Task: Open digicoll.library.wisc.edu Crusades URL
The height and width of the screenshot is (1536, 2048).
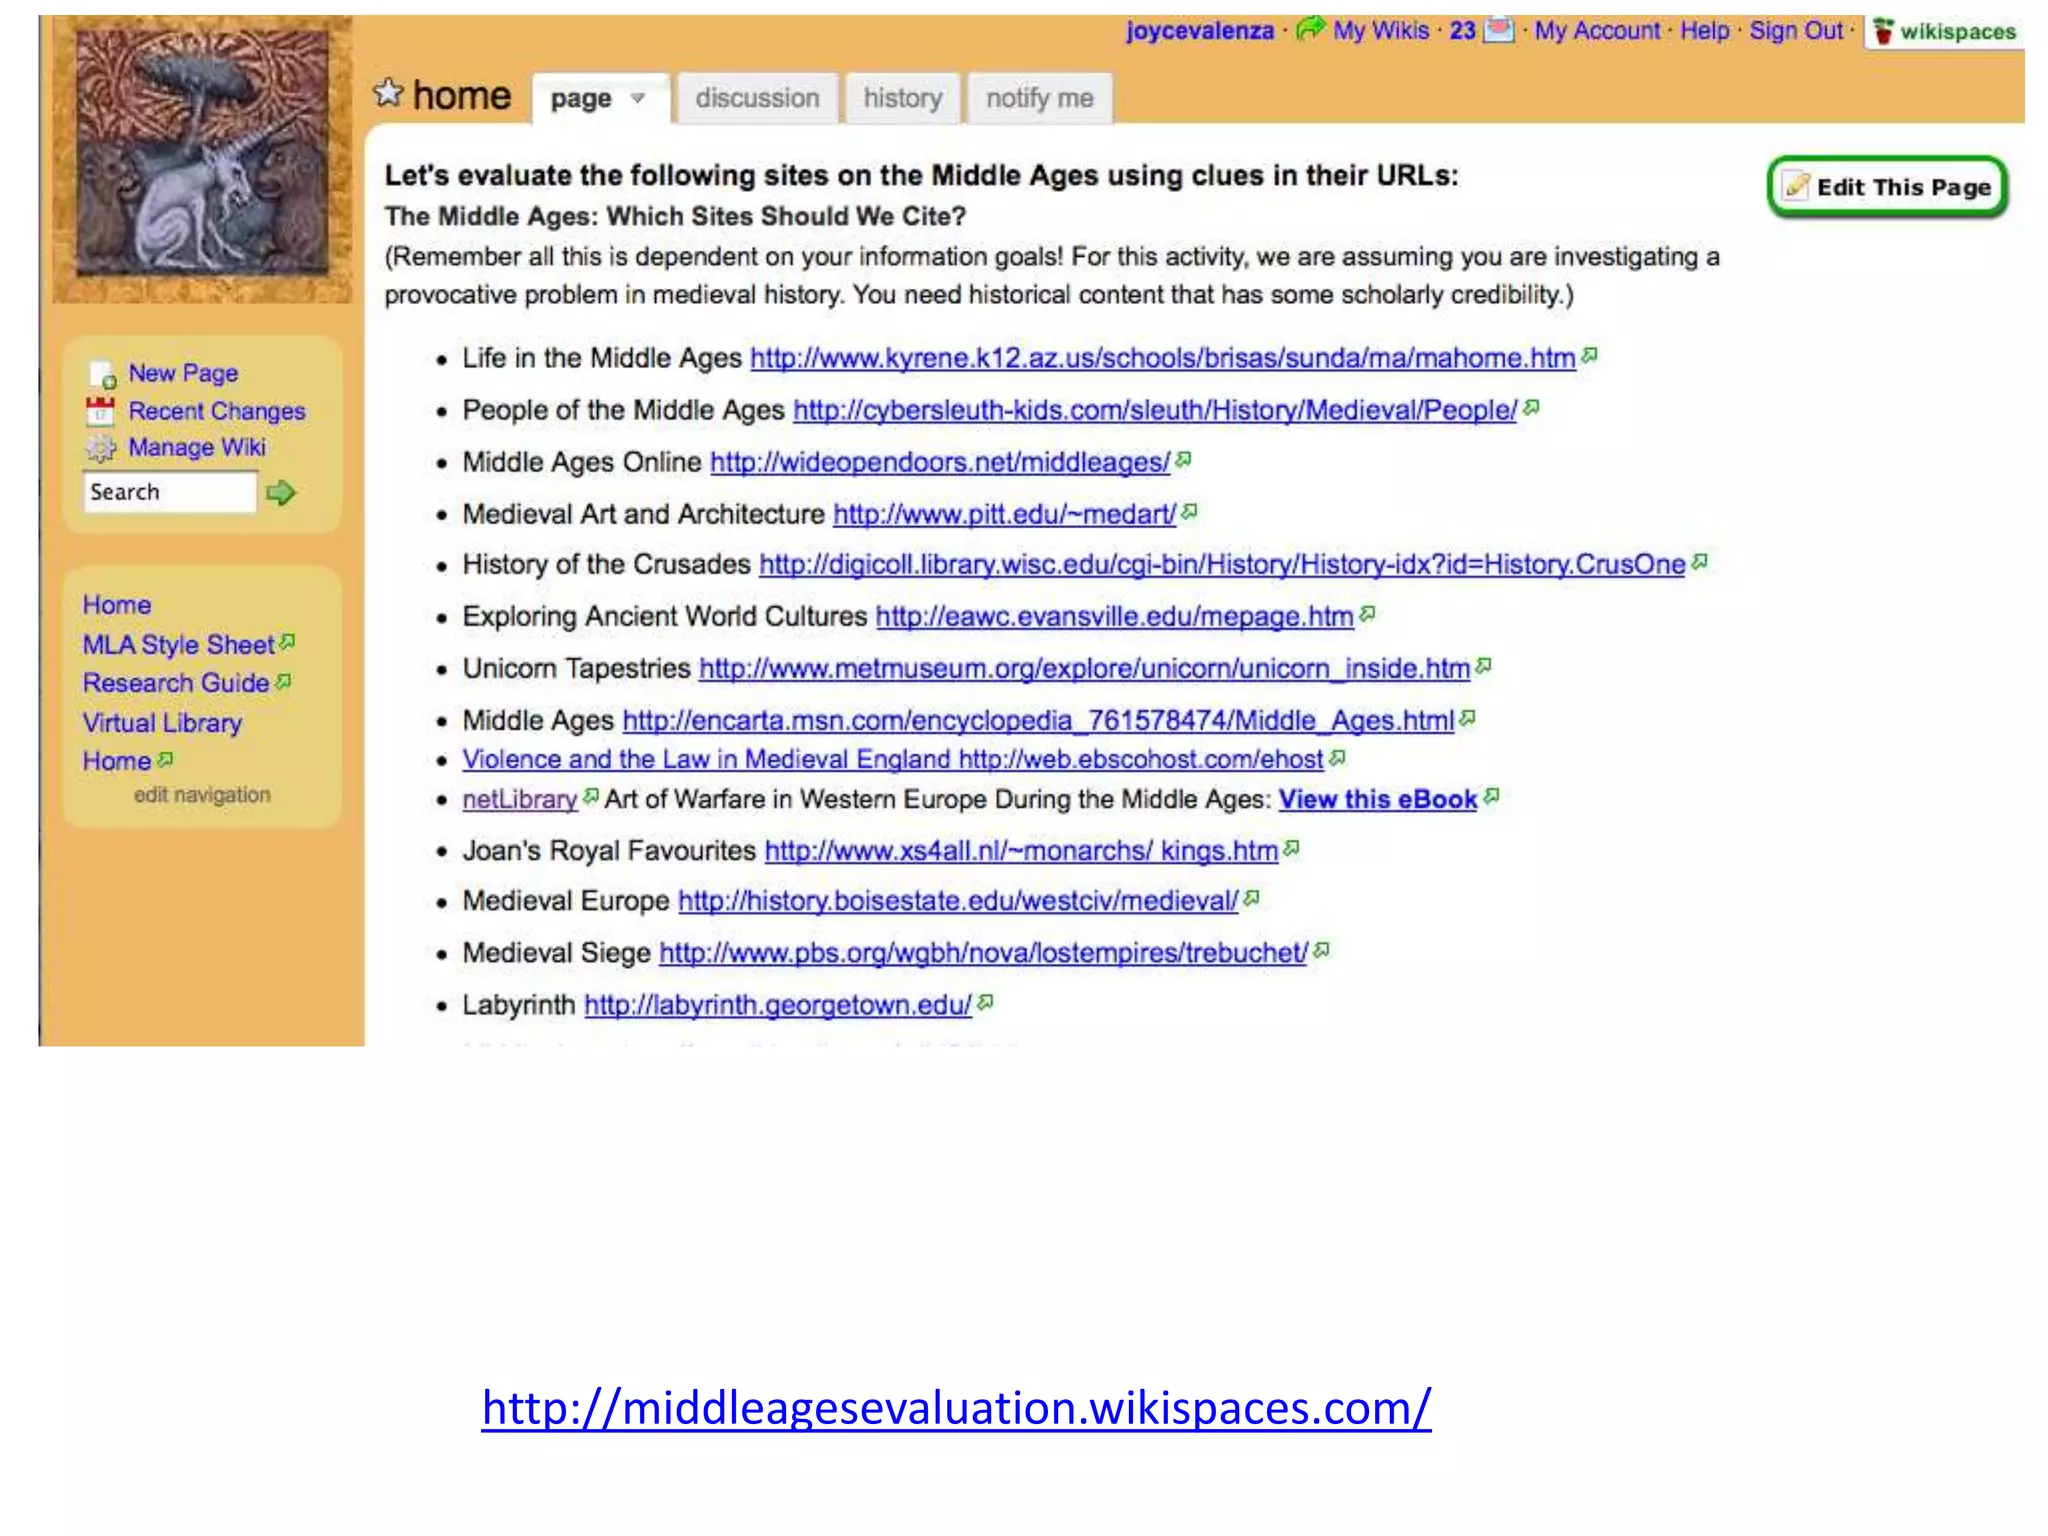Action: (x=1222, y=564)
